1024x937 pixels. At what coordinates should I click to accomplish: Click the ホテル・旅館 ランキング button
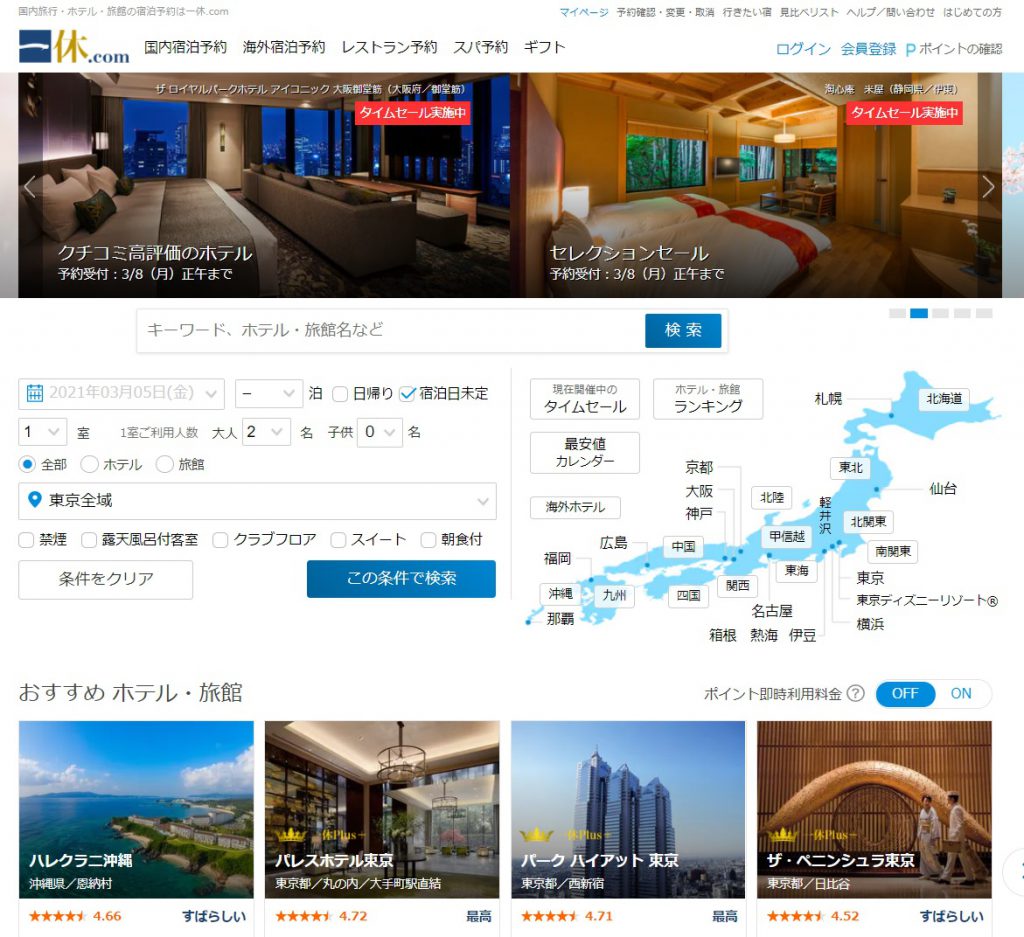click(708, 399)
